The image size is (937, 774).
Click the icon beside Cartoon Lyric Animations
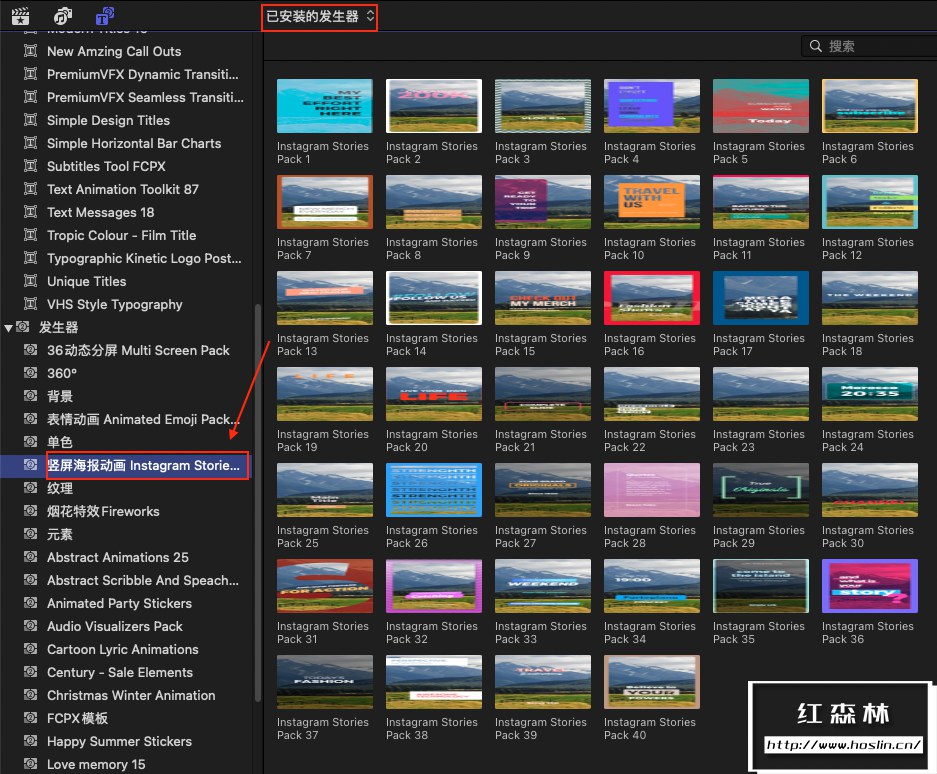click(x=30, y=649)
